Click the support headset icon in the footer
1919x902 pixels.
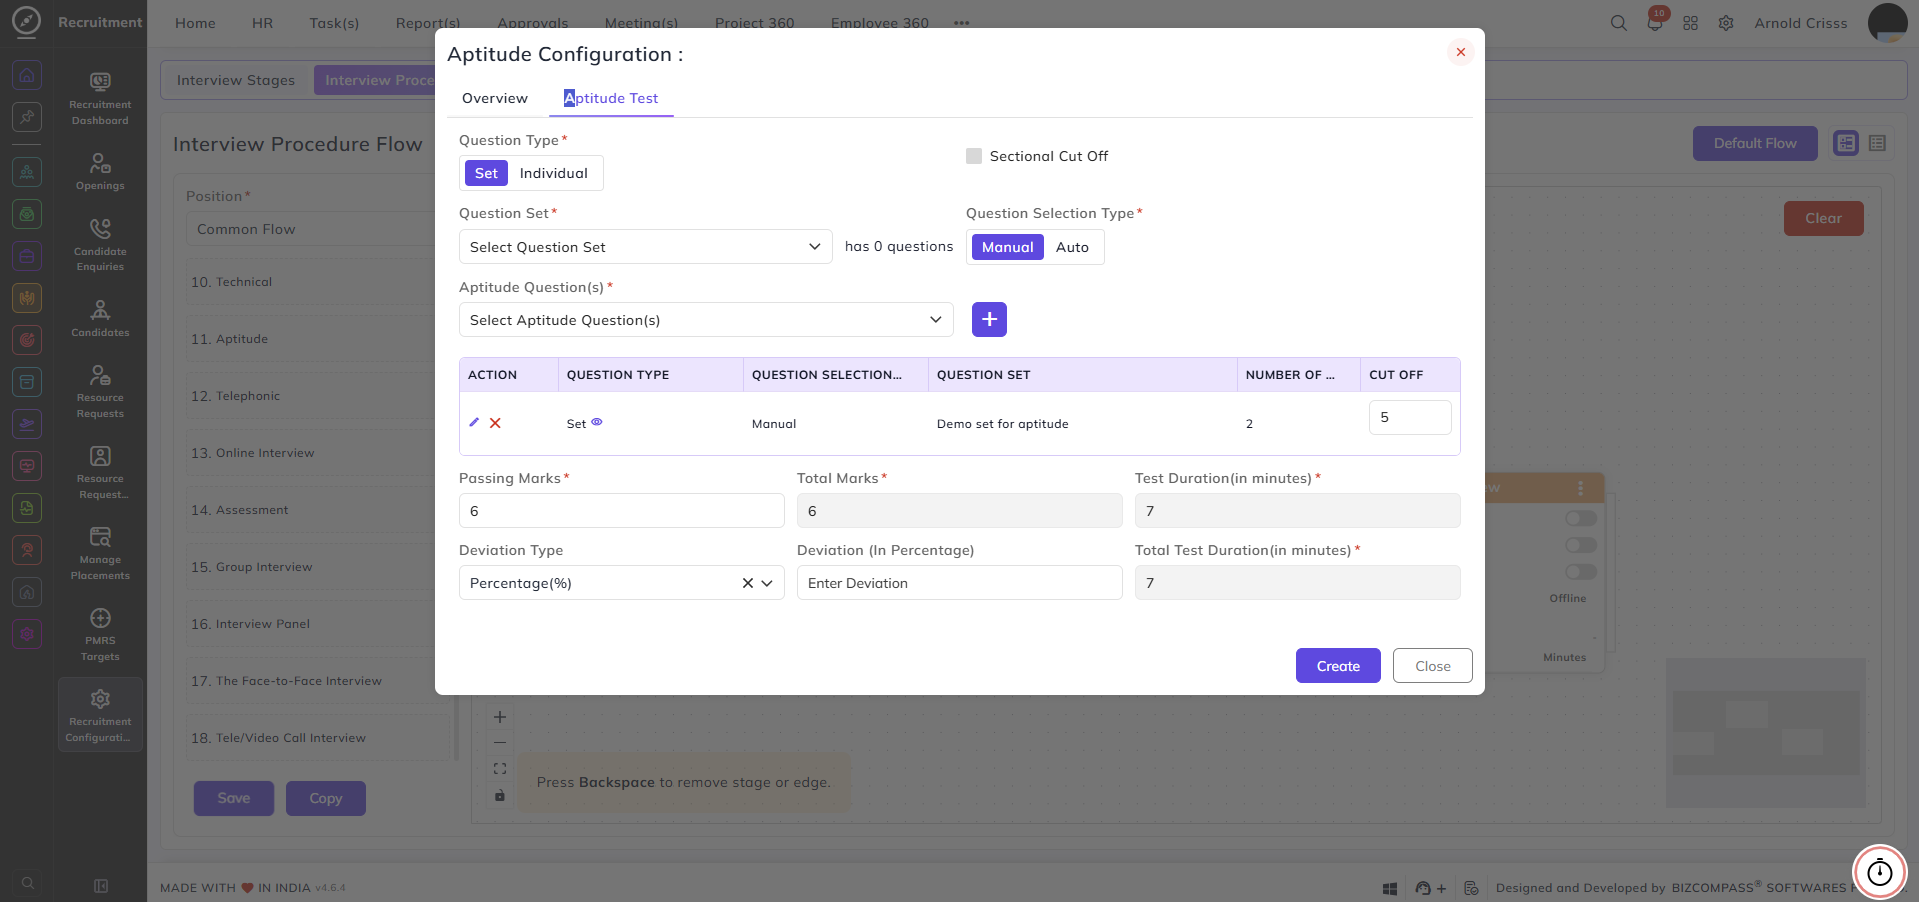[x=1423, y=888]
